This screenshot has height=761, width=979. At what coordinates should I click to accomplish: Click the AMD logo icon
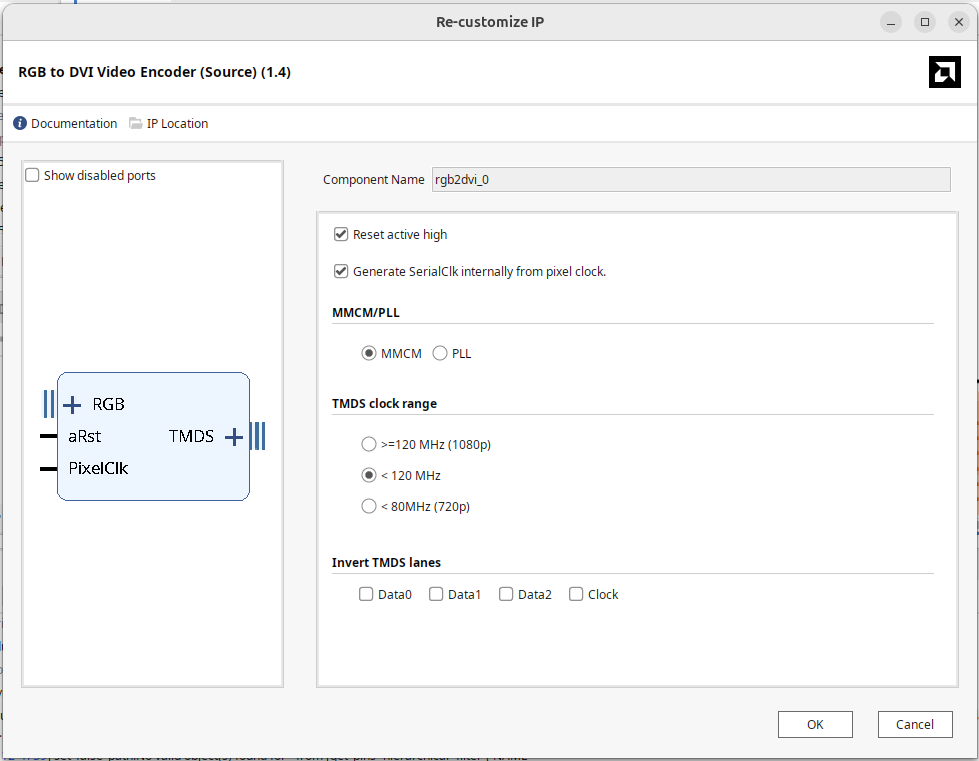pos(944,72)
